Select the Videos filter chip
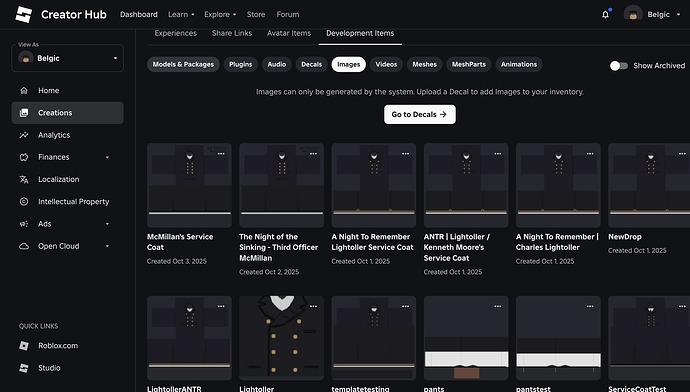Screen dimensions: 690x392 click(386, 64)
